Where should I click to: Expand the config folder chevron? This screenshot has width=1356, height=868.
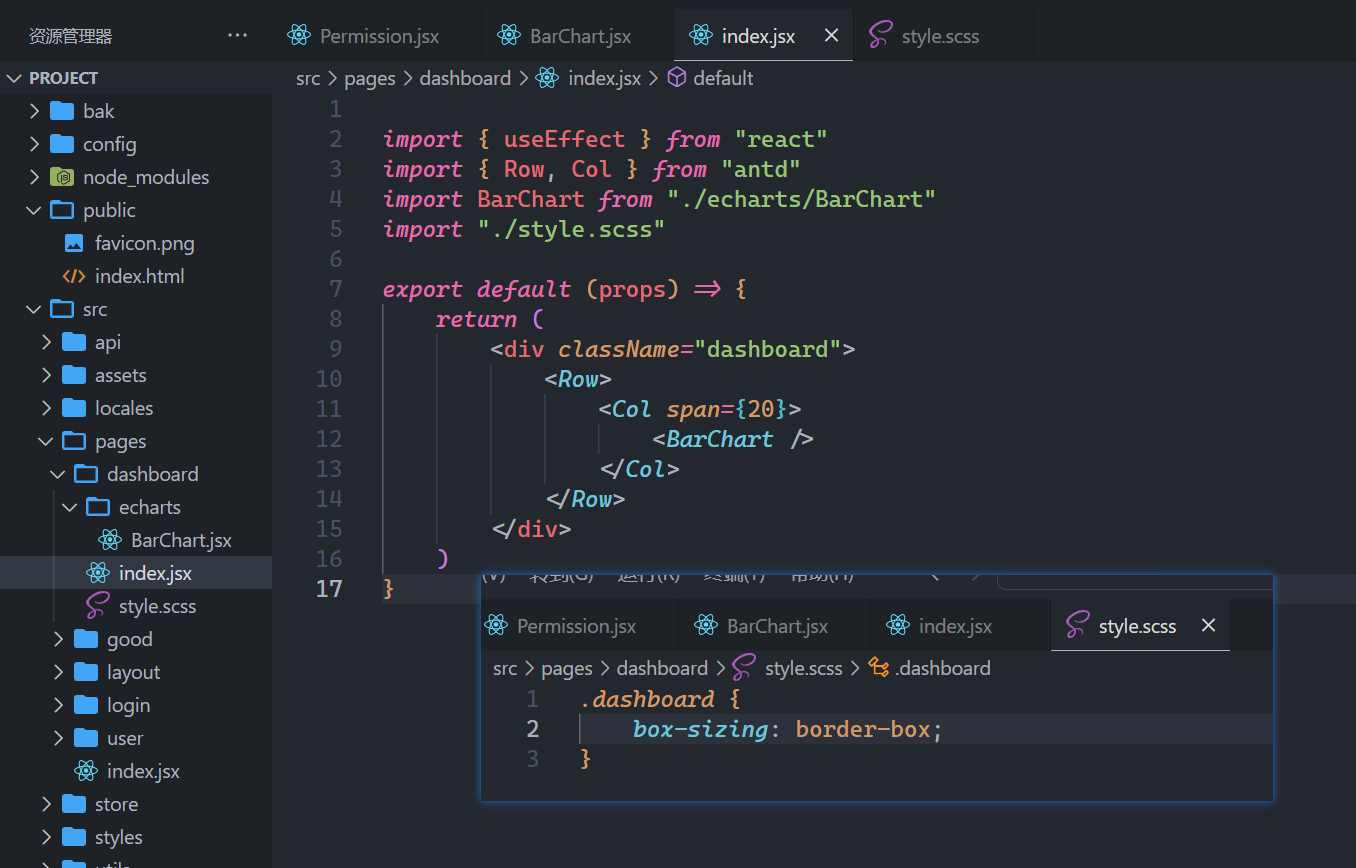(x=34, y=144)
